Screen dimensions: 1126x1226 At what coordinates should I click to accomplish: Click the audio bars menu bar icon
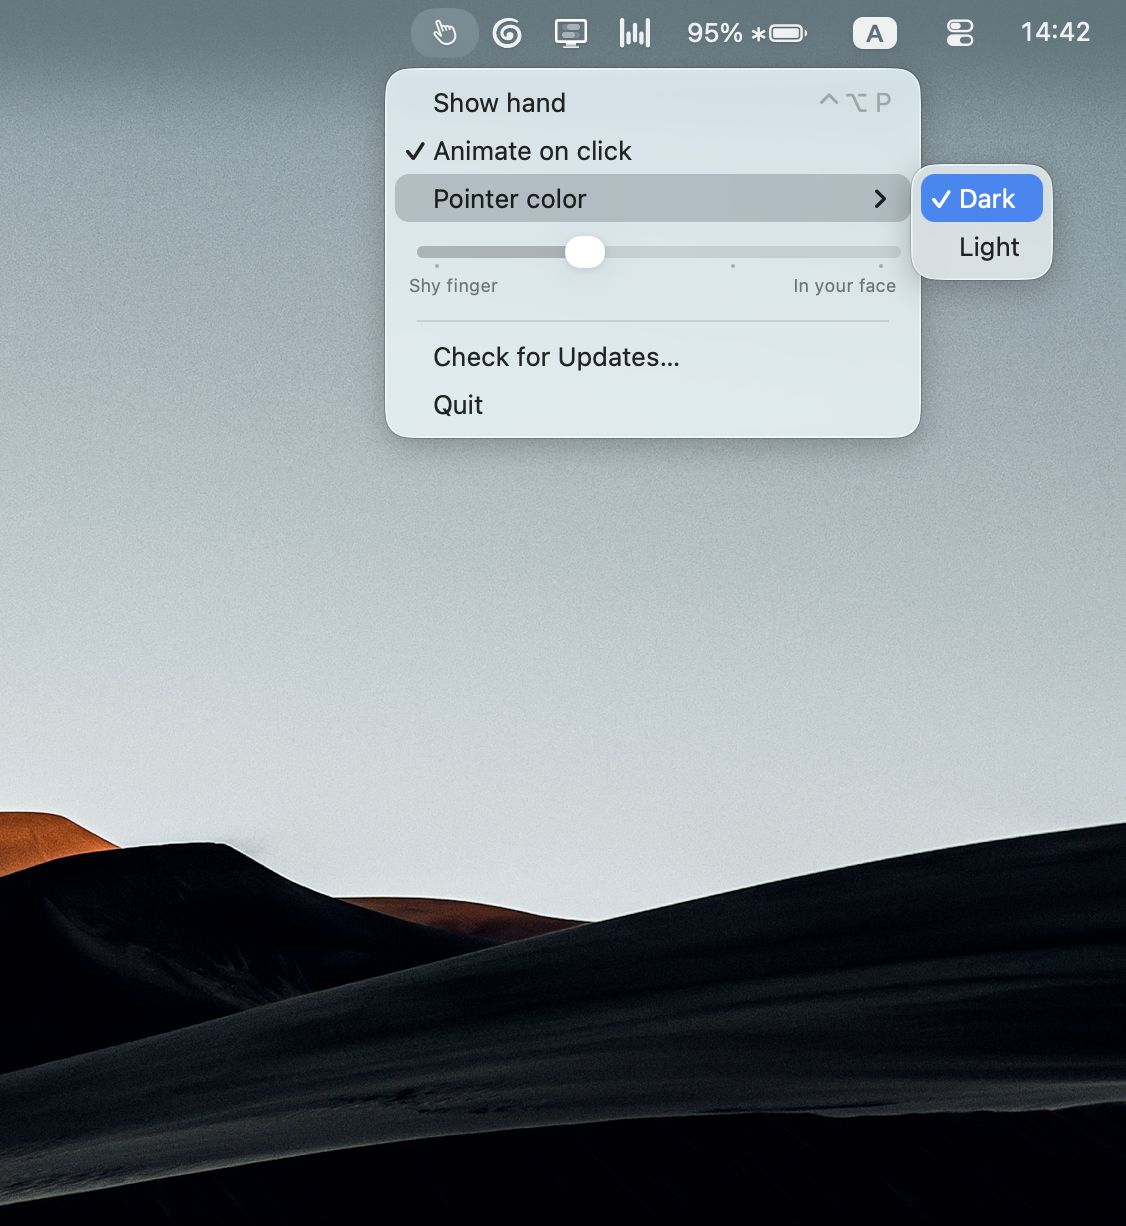tap(635, 34)
